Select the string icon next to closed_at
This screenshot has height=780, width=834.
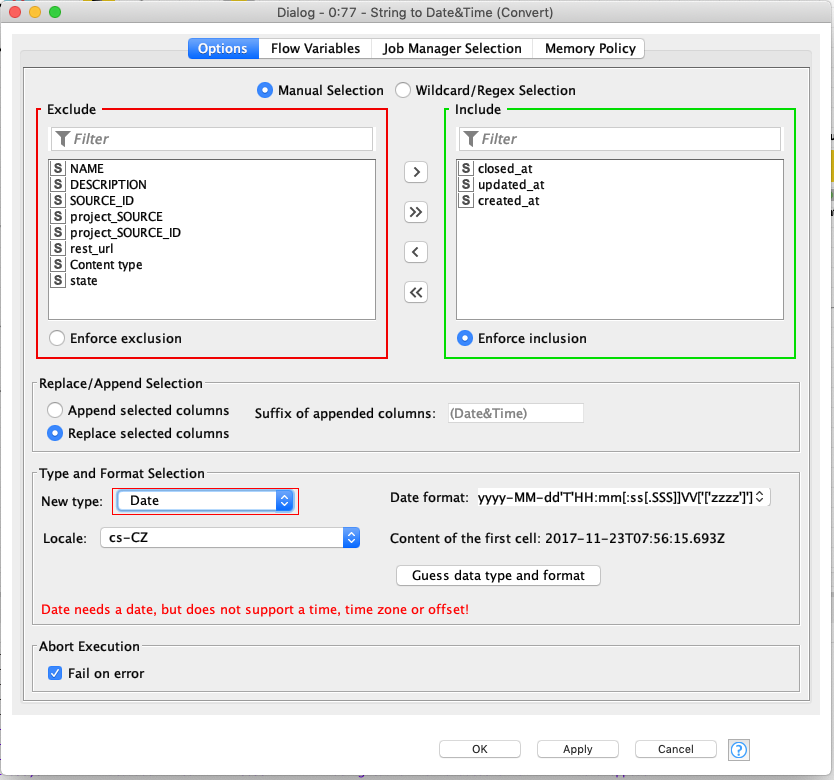coord(466,169)
